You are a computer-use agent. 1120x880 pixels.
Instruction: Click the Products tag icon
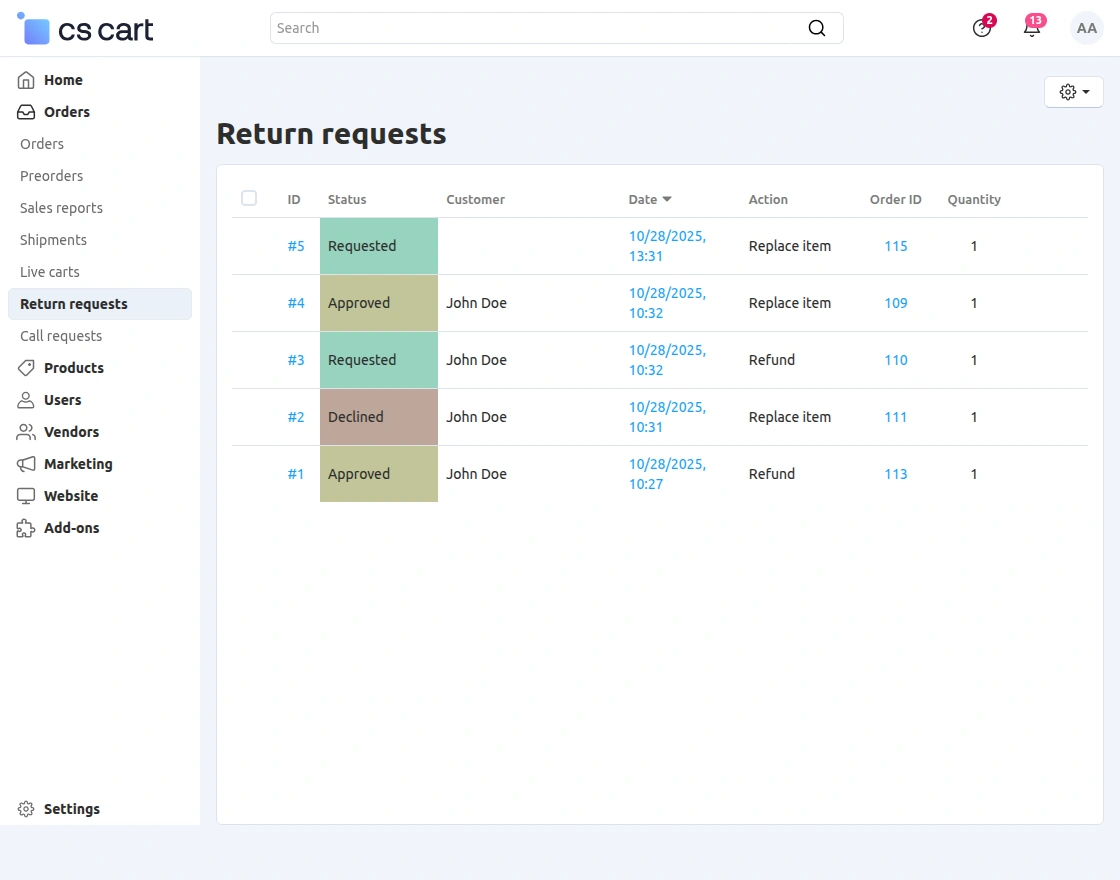coord(26,368)
